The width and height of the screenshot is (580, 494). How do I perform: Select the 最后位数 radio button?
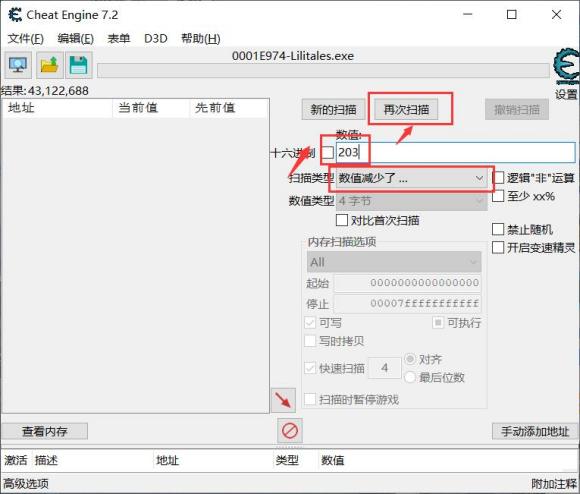[410, 378]
